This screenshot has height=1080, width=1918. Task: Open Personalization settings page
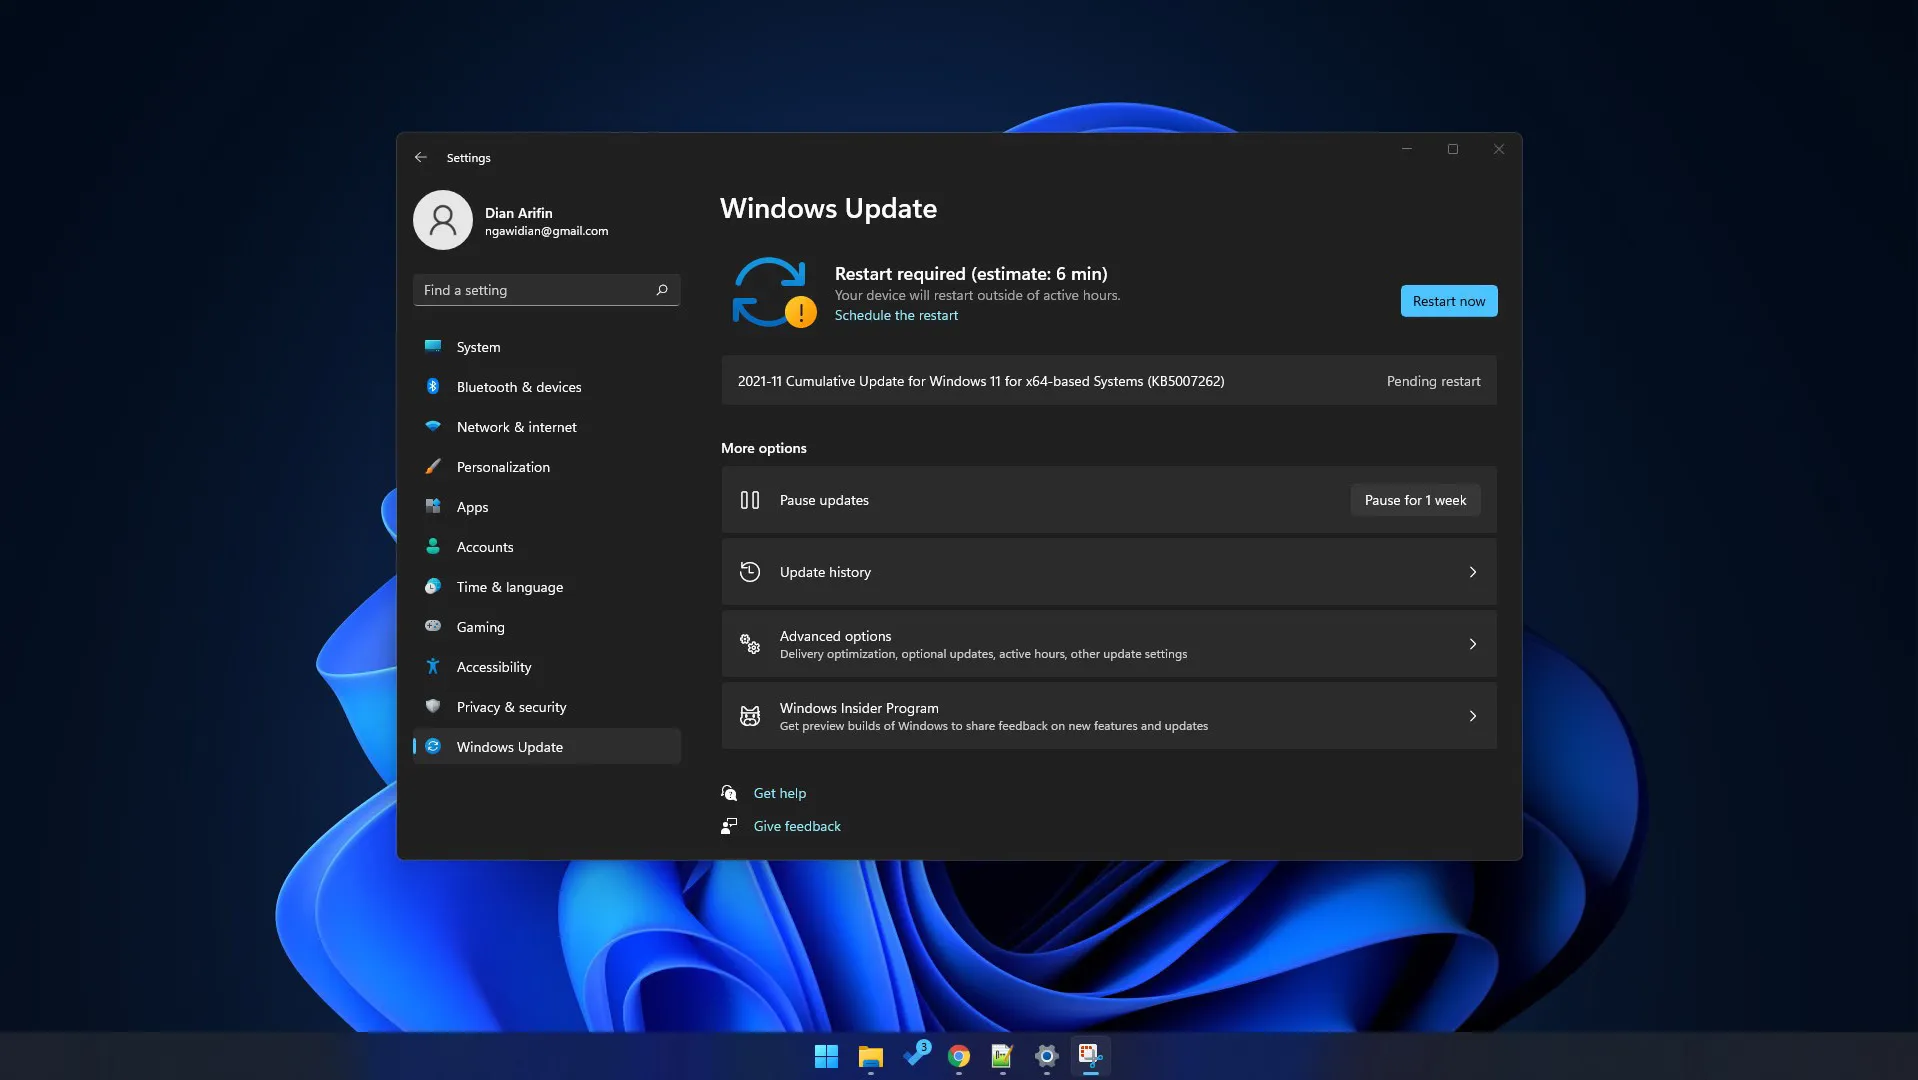pyautogui.click(x=503, y=467)
